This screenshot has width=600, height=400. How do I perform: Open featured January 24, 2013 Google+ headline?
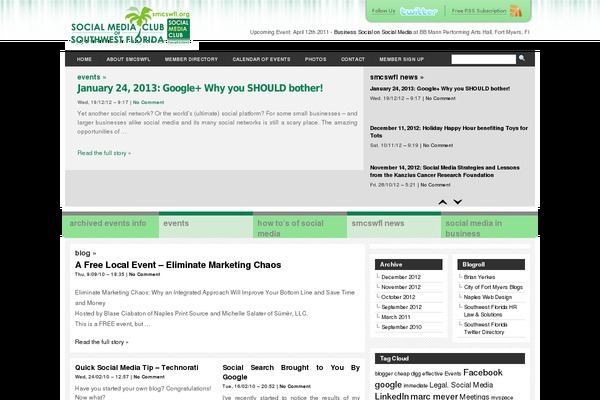[200, 88]
